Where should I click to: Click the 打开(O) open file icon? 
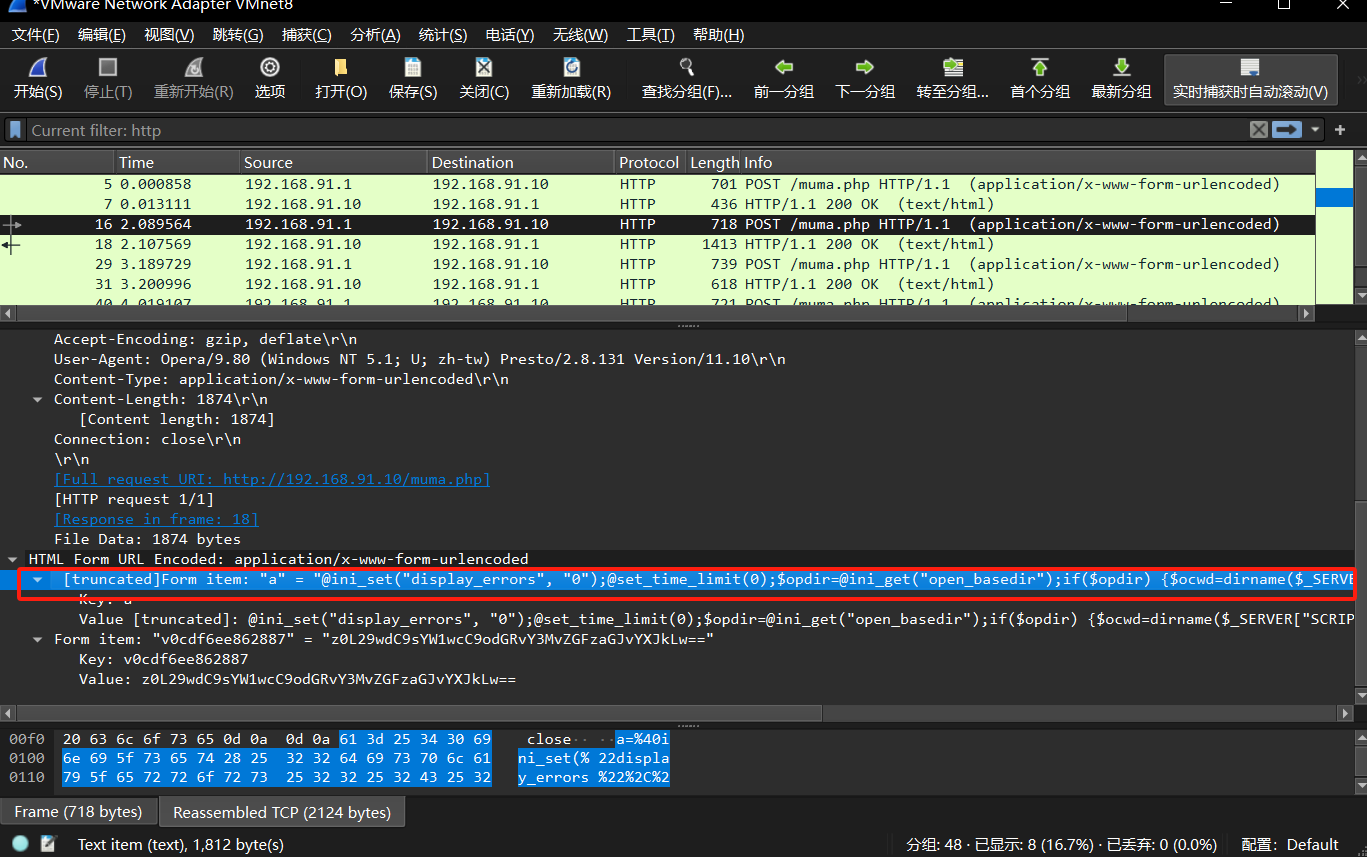click(x=341, y=68)
